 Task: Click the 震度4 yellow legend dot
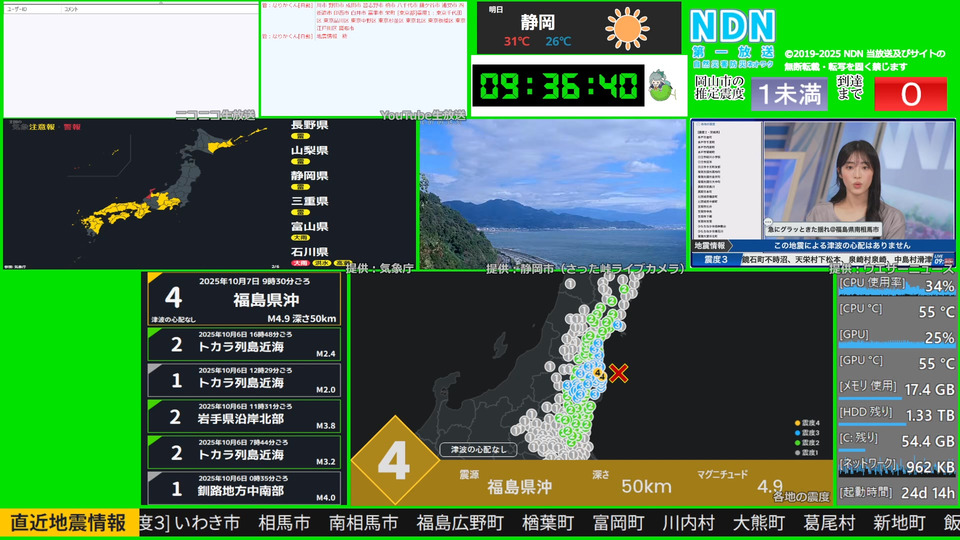(797, 423)
